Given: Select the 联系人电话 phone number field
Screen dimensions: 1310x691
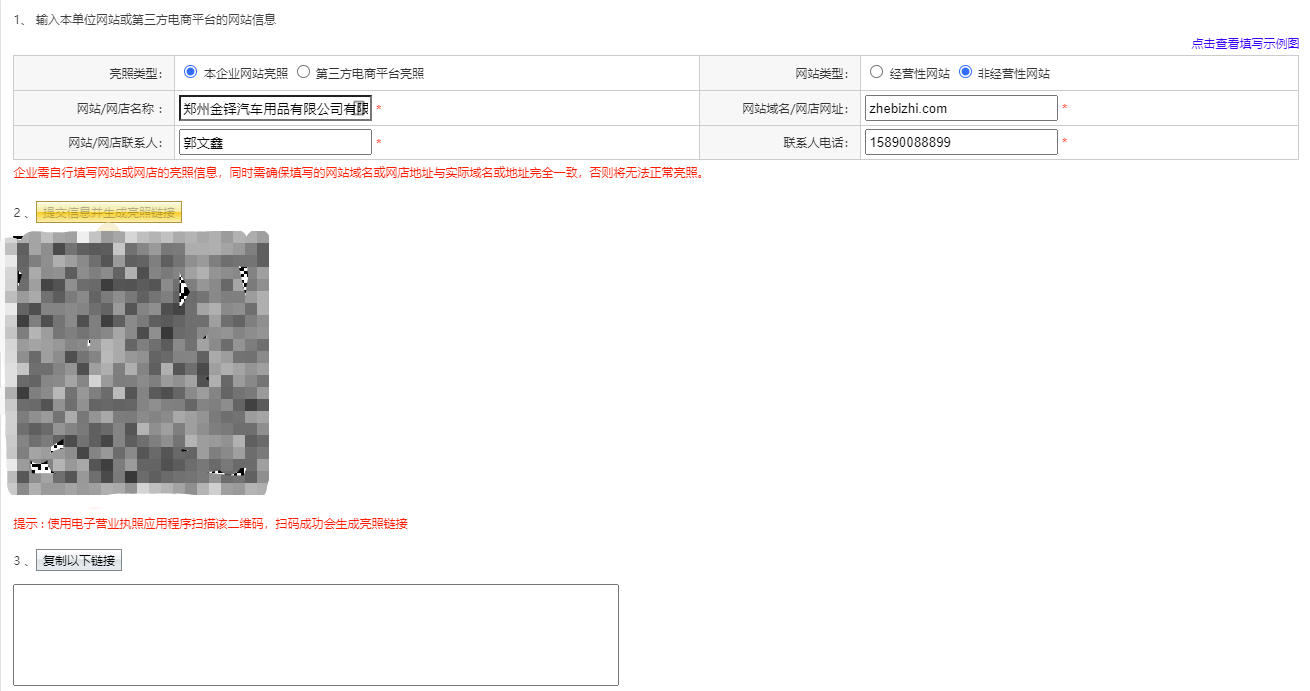Looking at the screenshot, I should pos(961,141).
